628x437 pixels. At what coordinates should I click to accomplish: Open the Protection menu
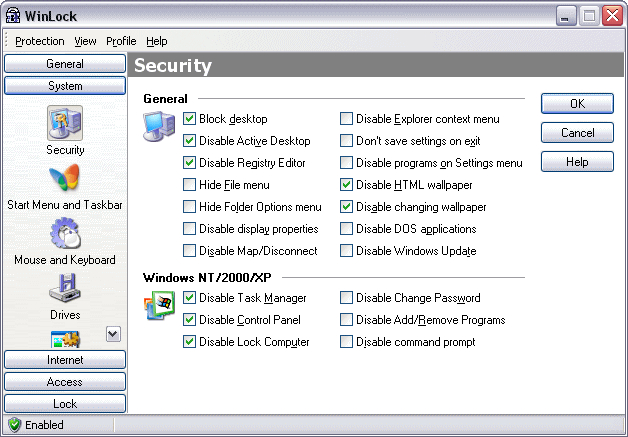[39, 41]
